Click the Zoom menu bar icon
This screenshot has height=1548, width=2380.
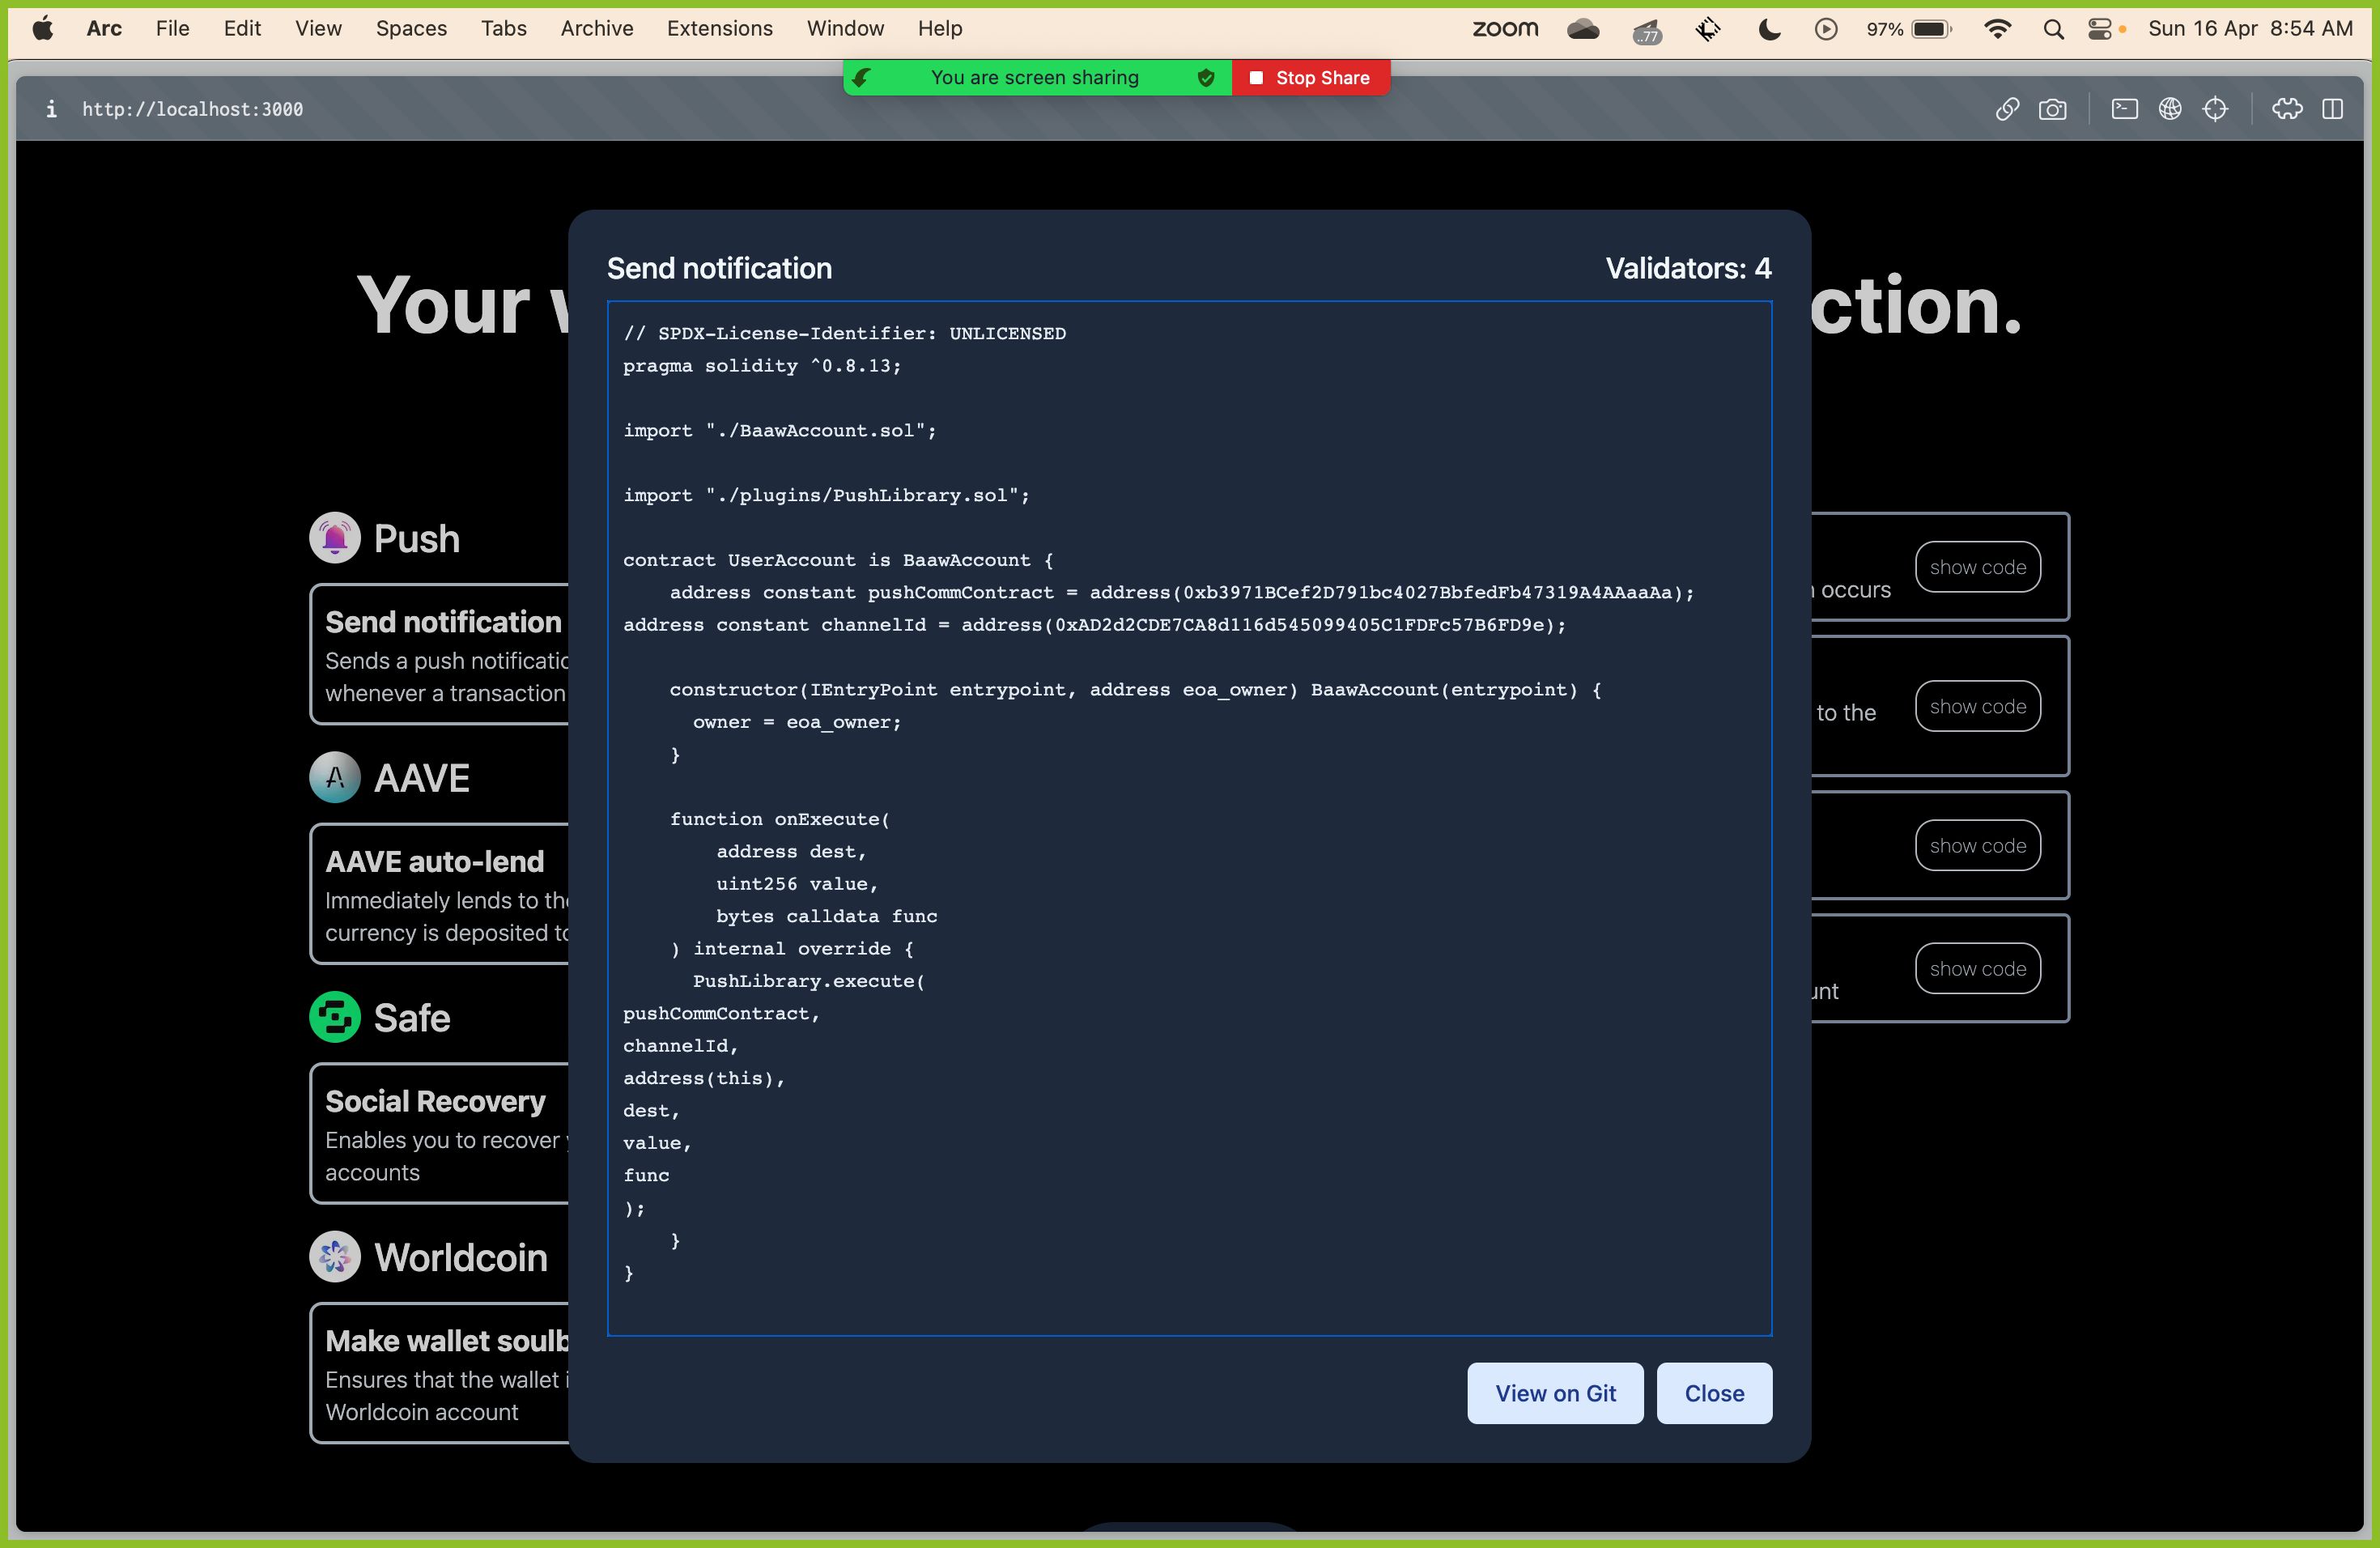click(x=1505, y=28)
